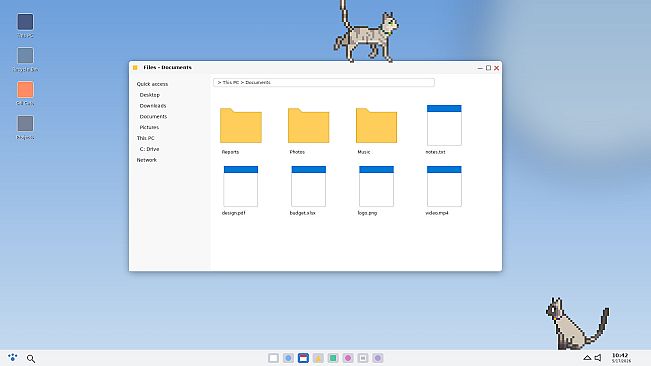The width and height of the screenshot is (651, 366).
Task: Open the paw start menu icon
Action: 12,357
